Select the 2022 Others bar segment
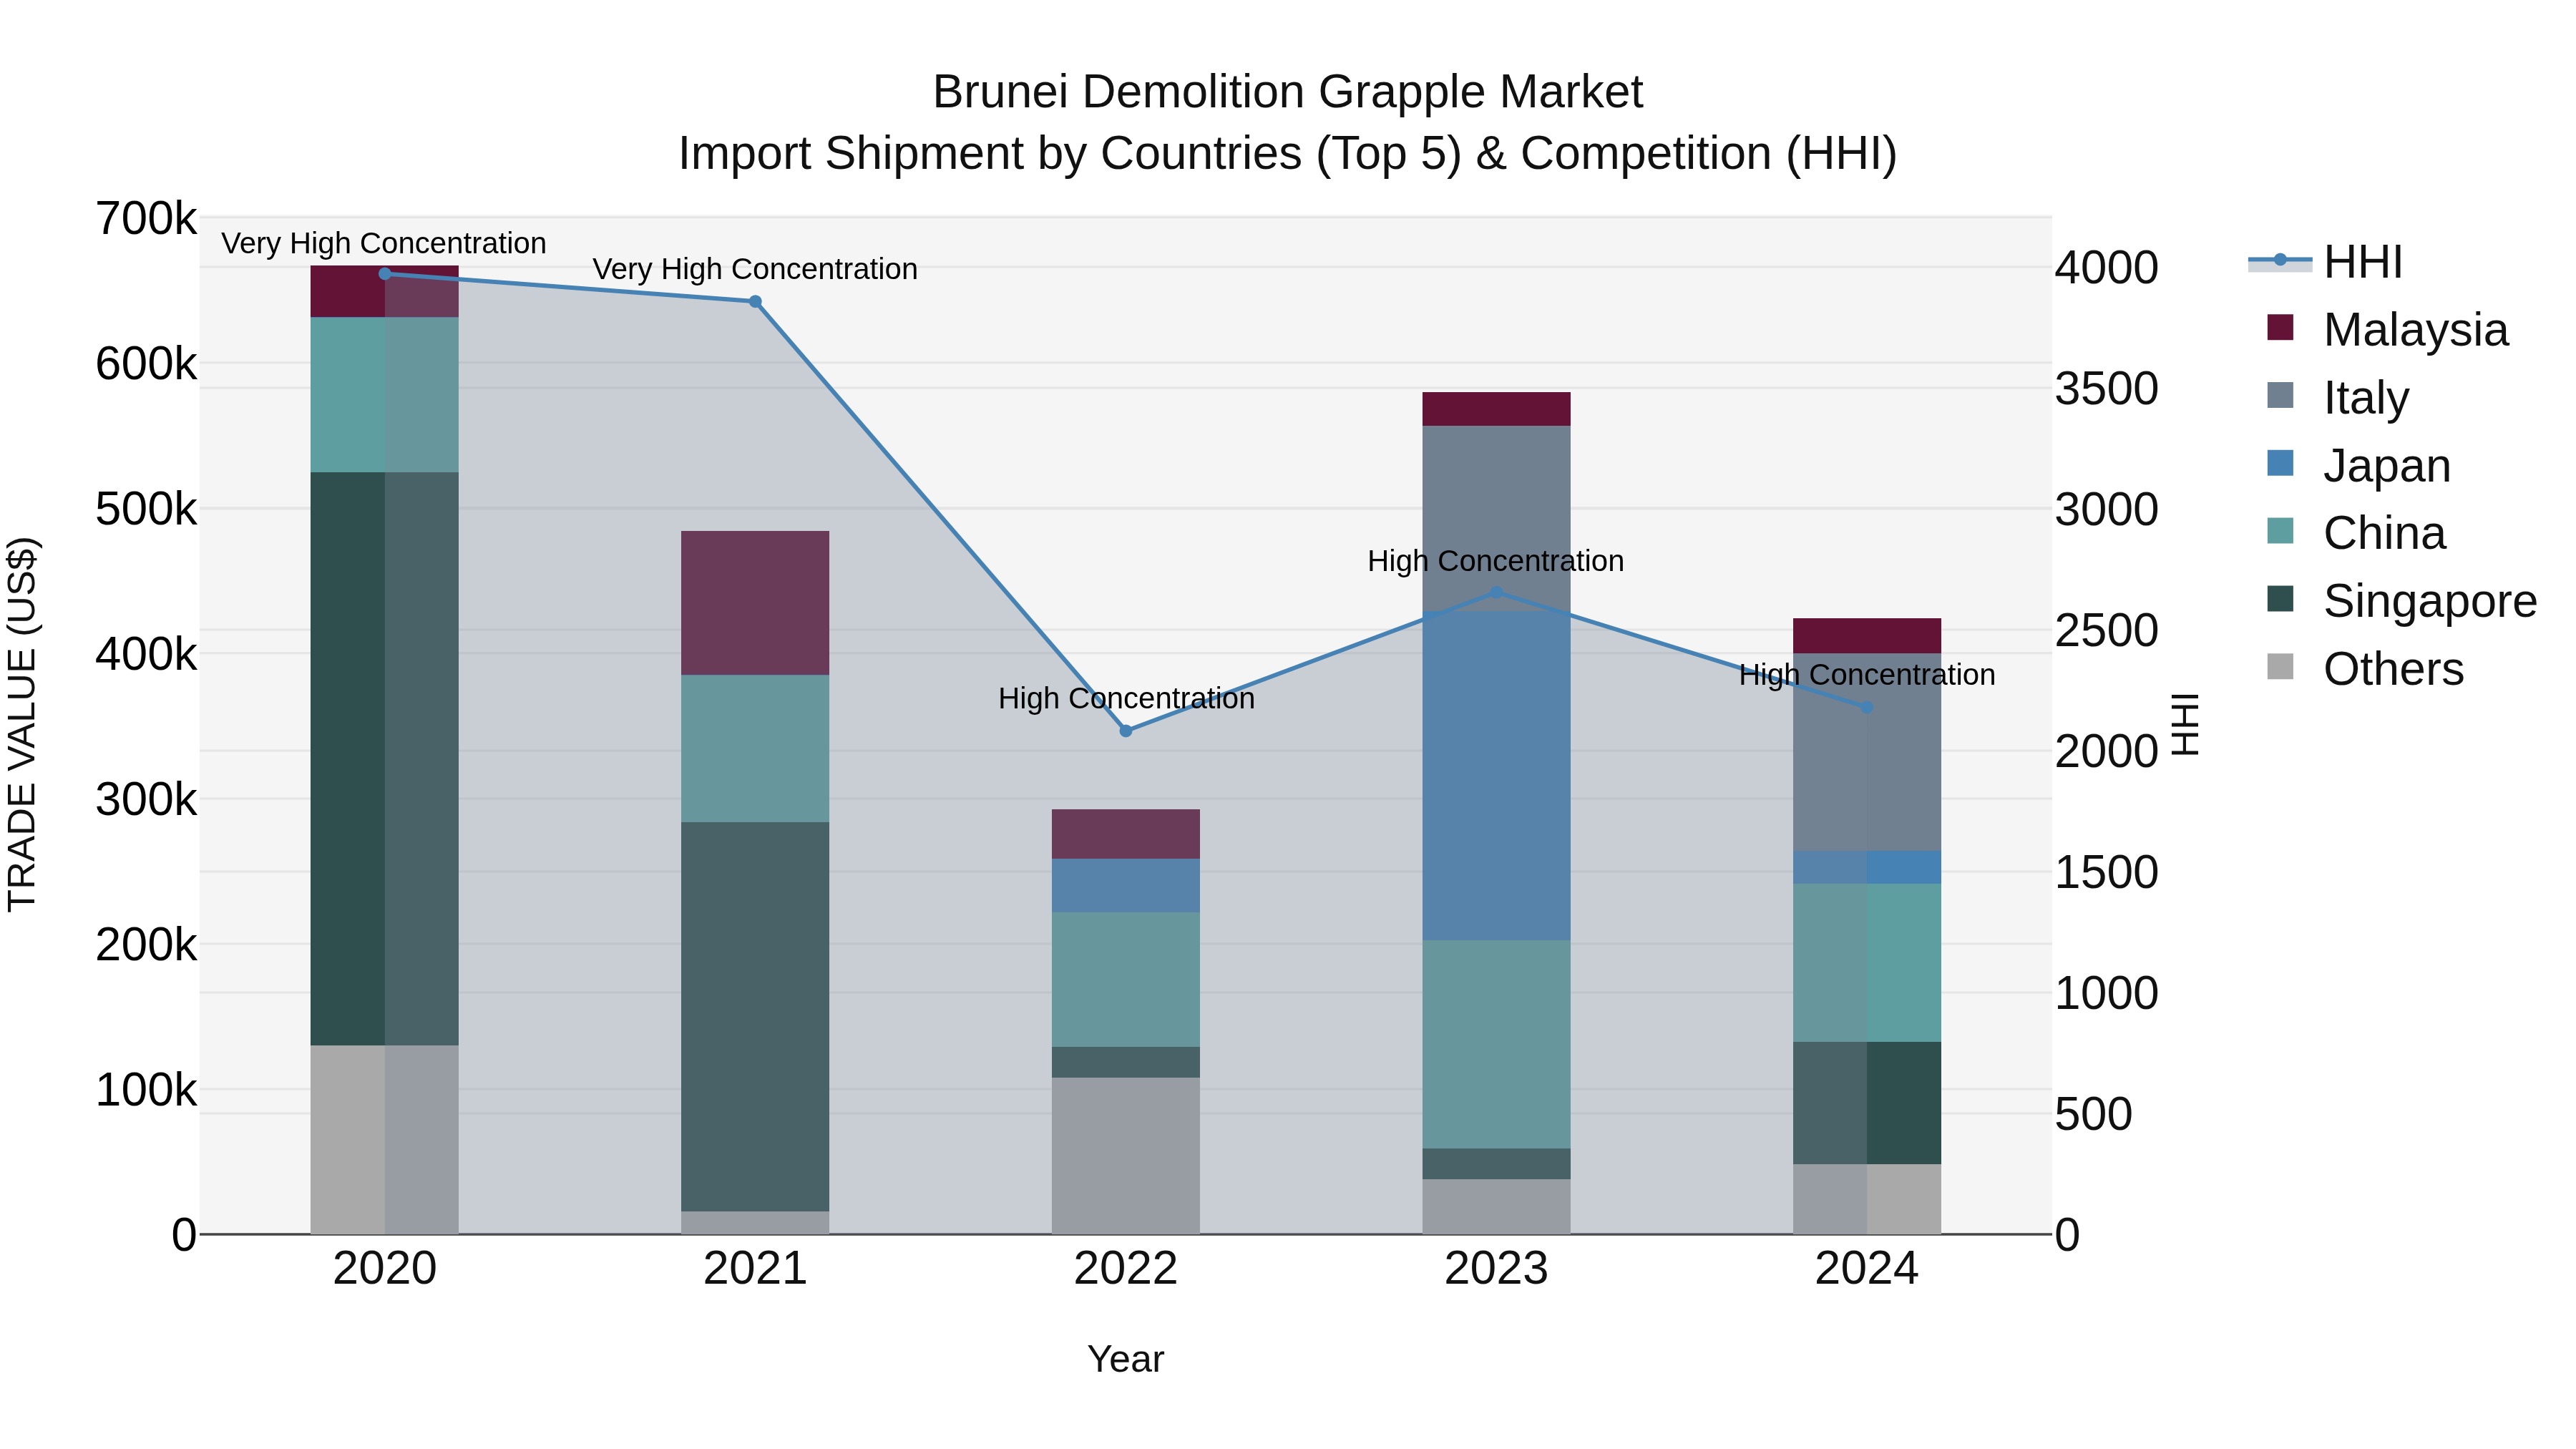Screen dimensions: 2576x1449 point(1126,1156)
